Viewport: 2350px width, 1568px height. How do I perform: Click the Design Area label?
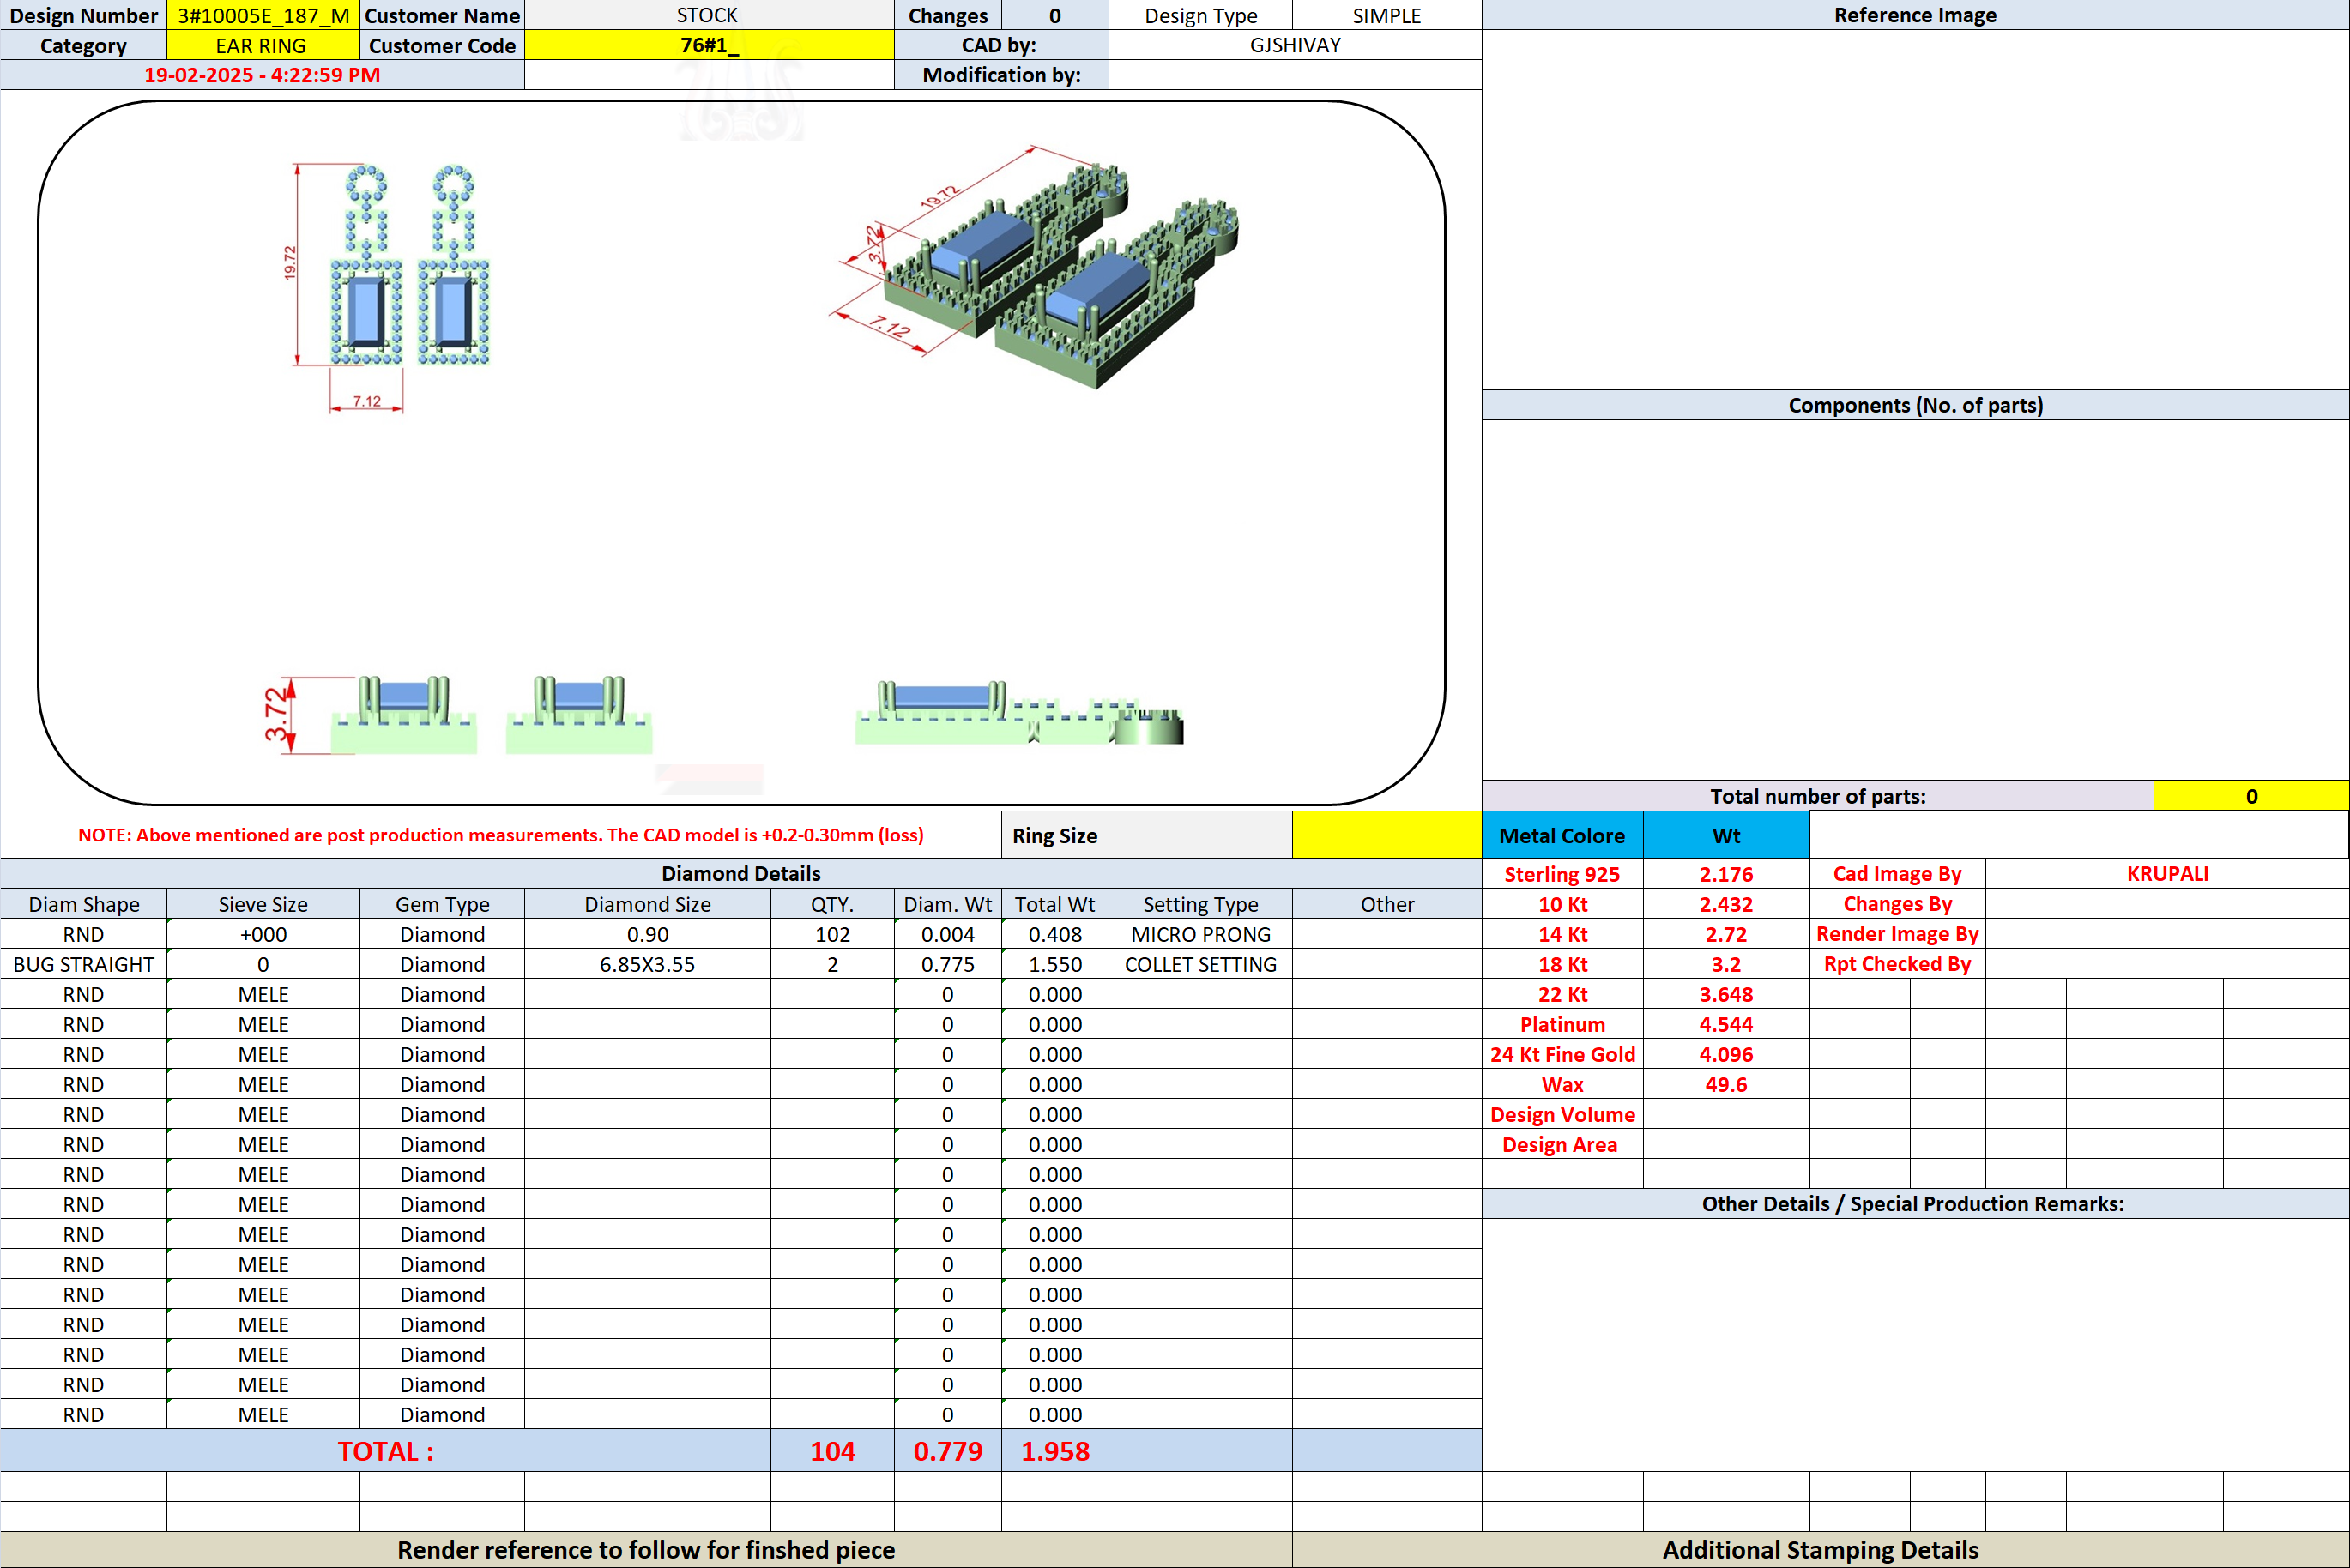[x=1563, y=1144]
